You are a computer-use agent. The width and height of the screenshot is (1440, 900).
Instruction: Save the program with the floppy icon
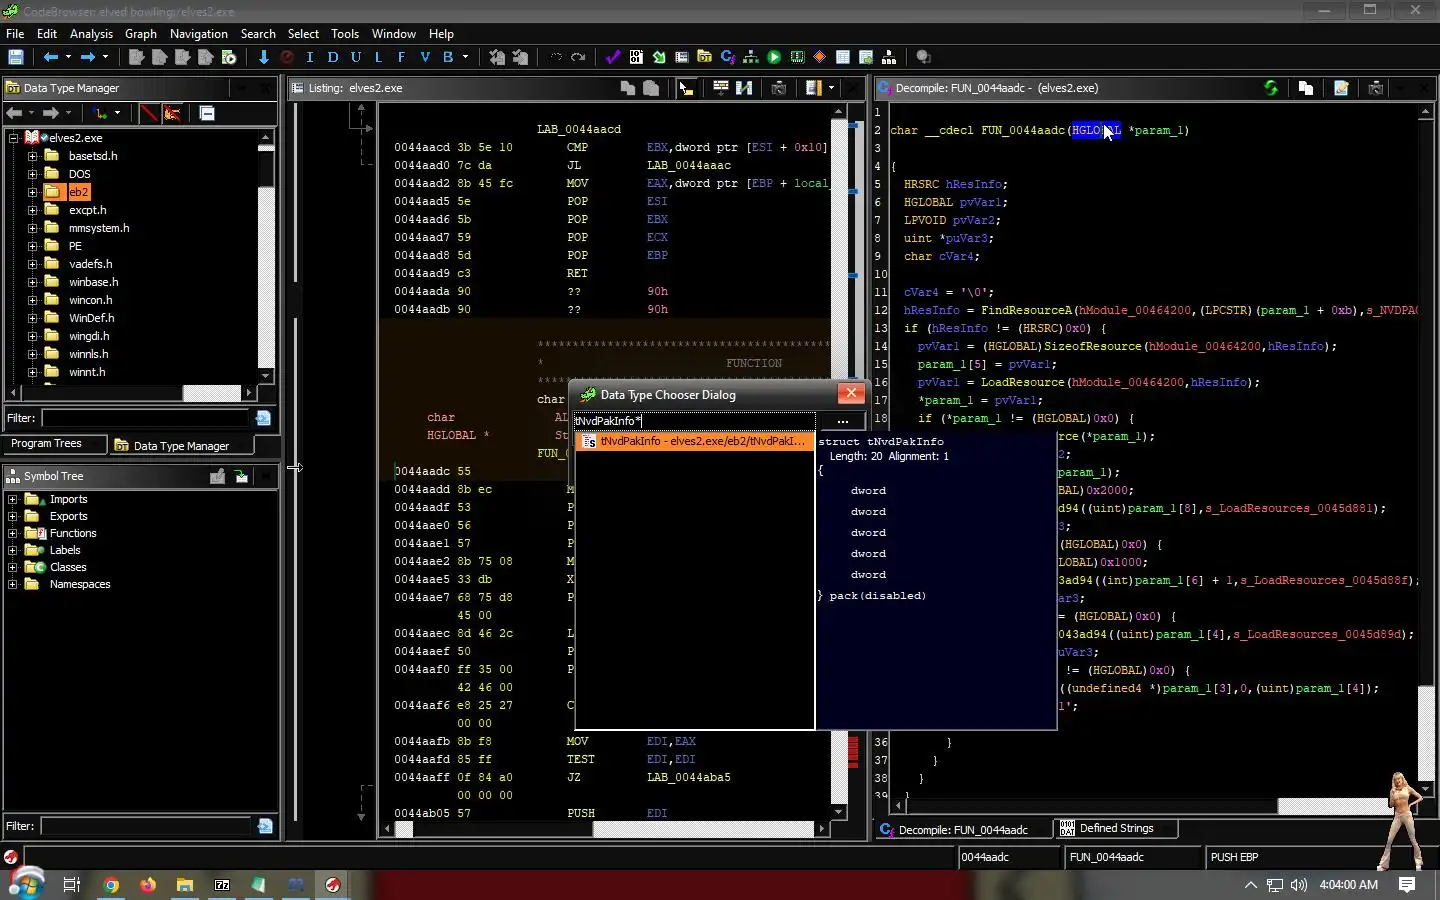click(x=15, y=57)
